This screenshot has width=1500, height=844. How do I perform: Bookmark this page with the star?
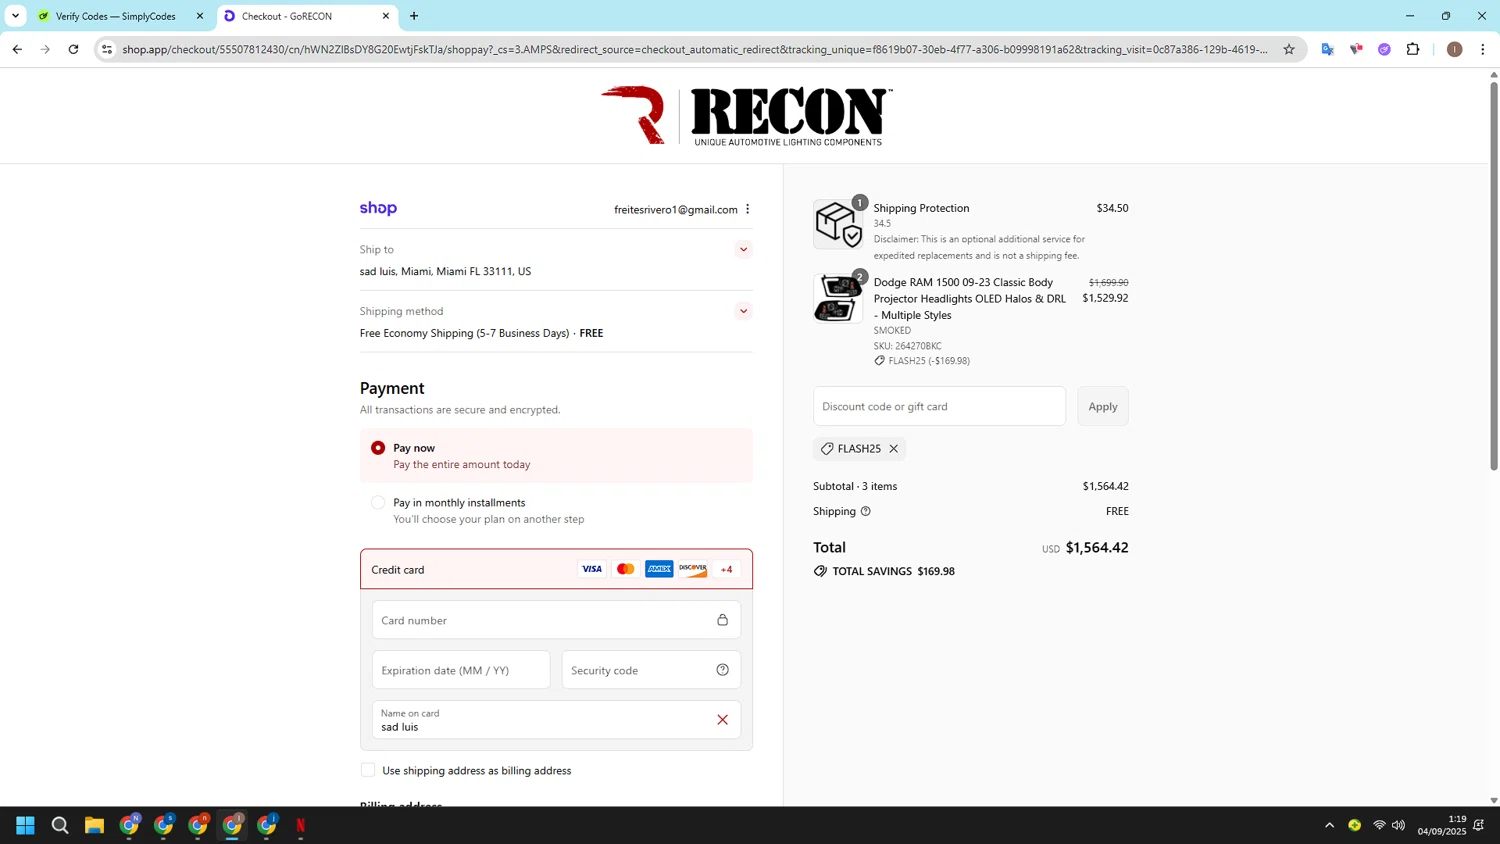(1289, 49)
